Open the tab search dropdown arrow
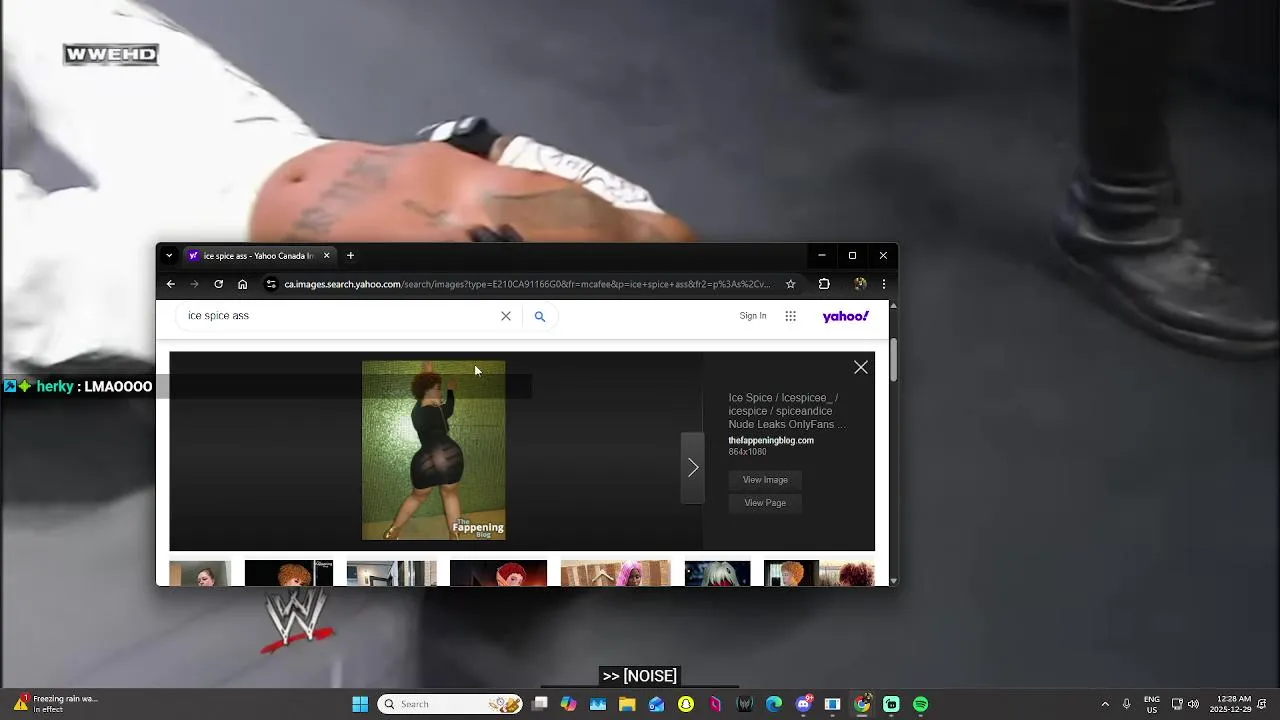 (169, 256)
